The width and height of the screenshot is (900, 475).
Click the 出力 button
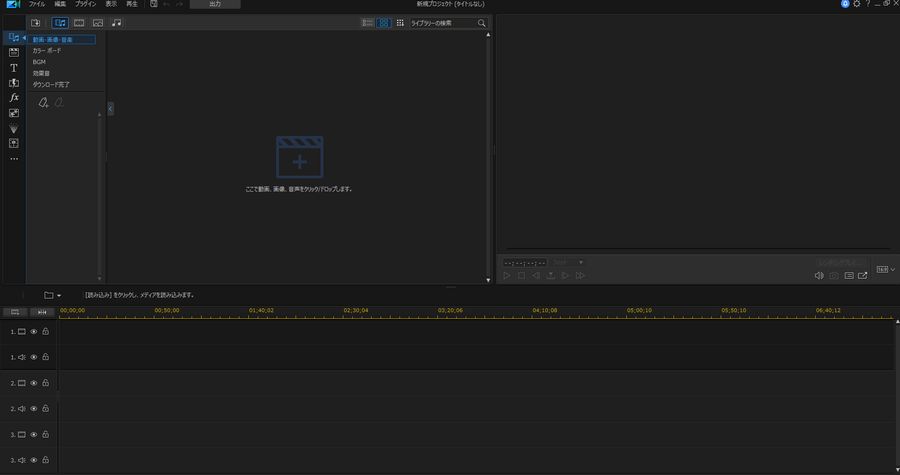(x=214, y=5)
